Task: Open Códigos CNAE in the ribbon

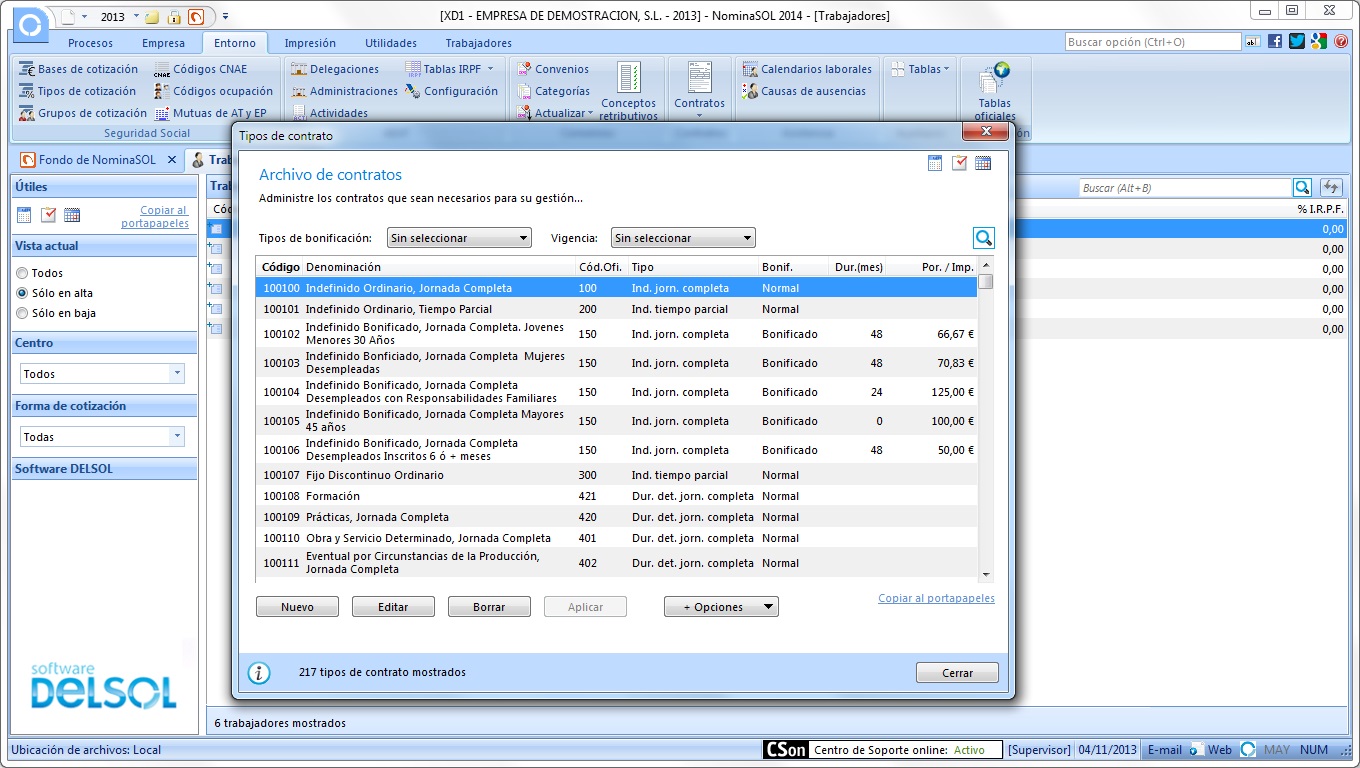Action: tap(200, 69)
